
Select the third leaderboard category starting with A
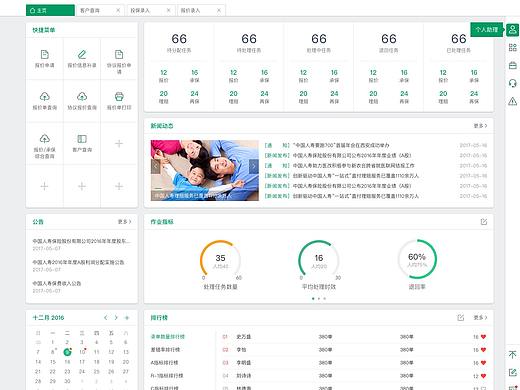(x=164, y=363)
